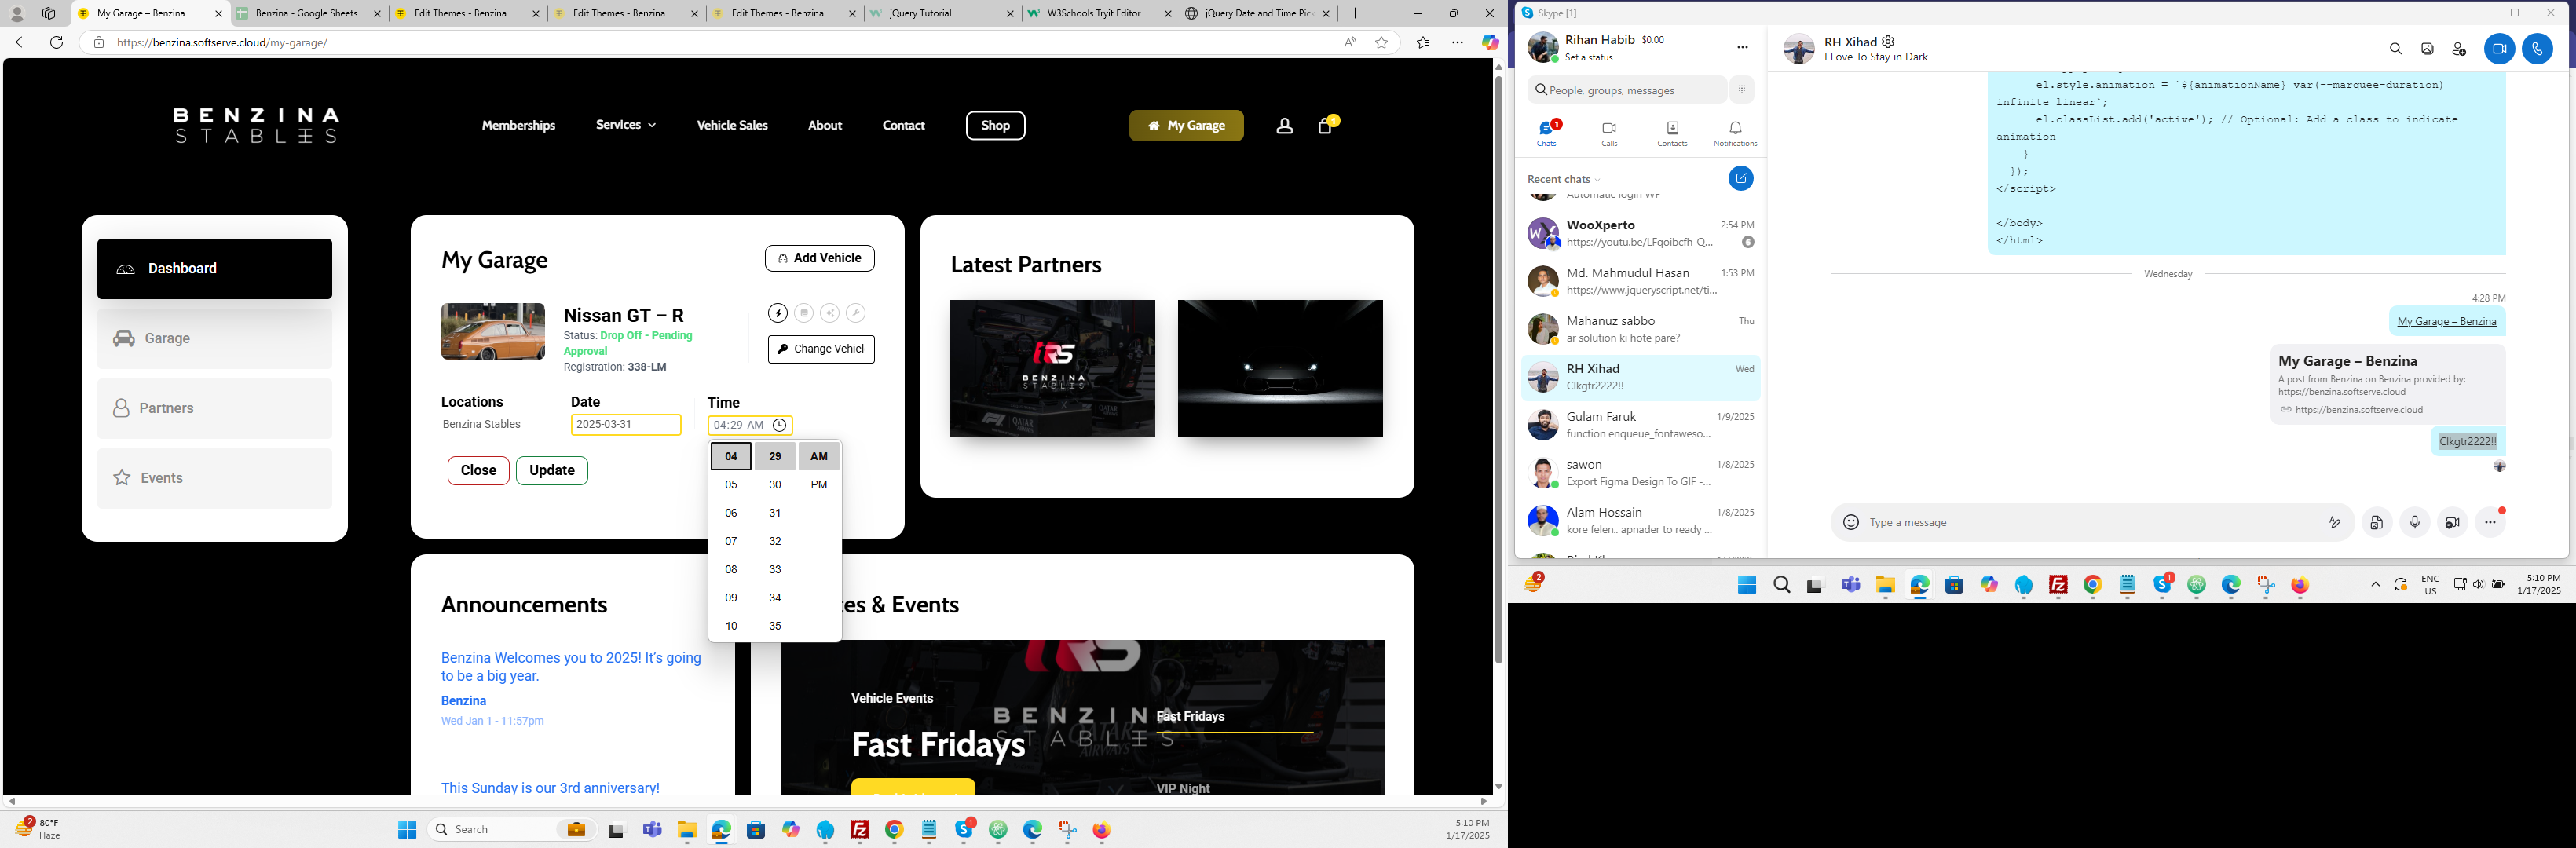Pick hour 07 in time picker list
This screenshot has height=848, width=2576.
point(731,541)
